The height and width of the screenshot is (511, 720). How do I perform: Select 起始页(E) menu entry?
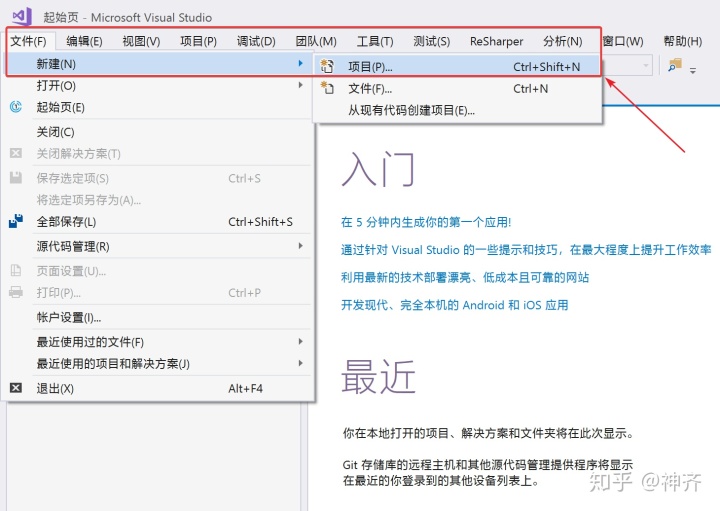coord(158,107)
